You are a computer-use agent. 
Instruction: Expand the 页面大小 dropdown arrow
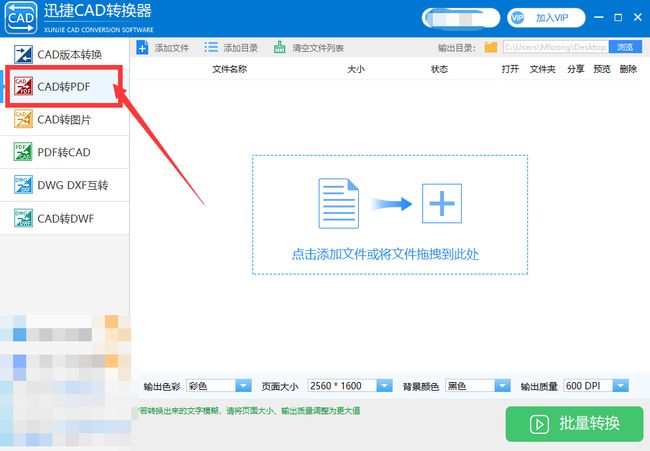(384, 386)
